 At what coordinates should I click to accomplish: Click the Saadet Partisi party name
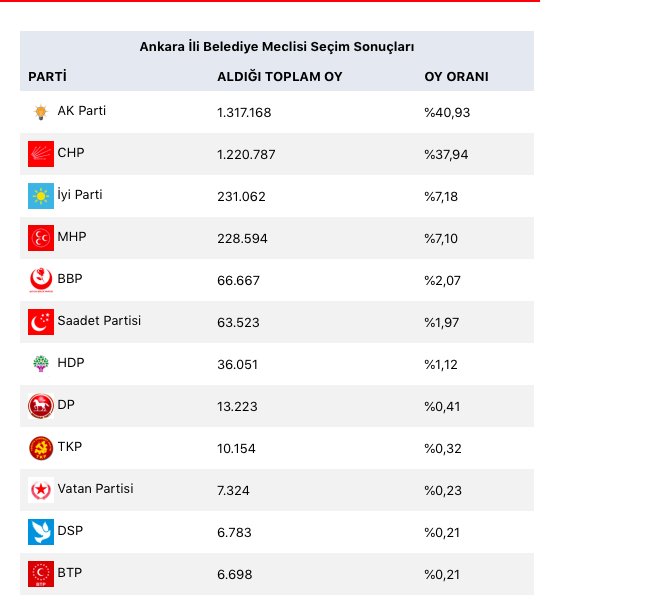click(x=99, y=321)
